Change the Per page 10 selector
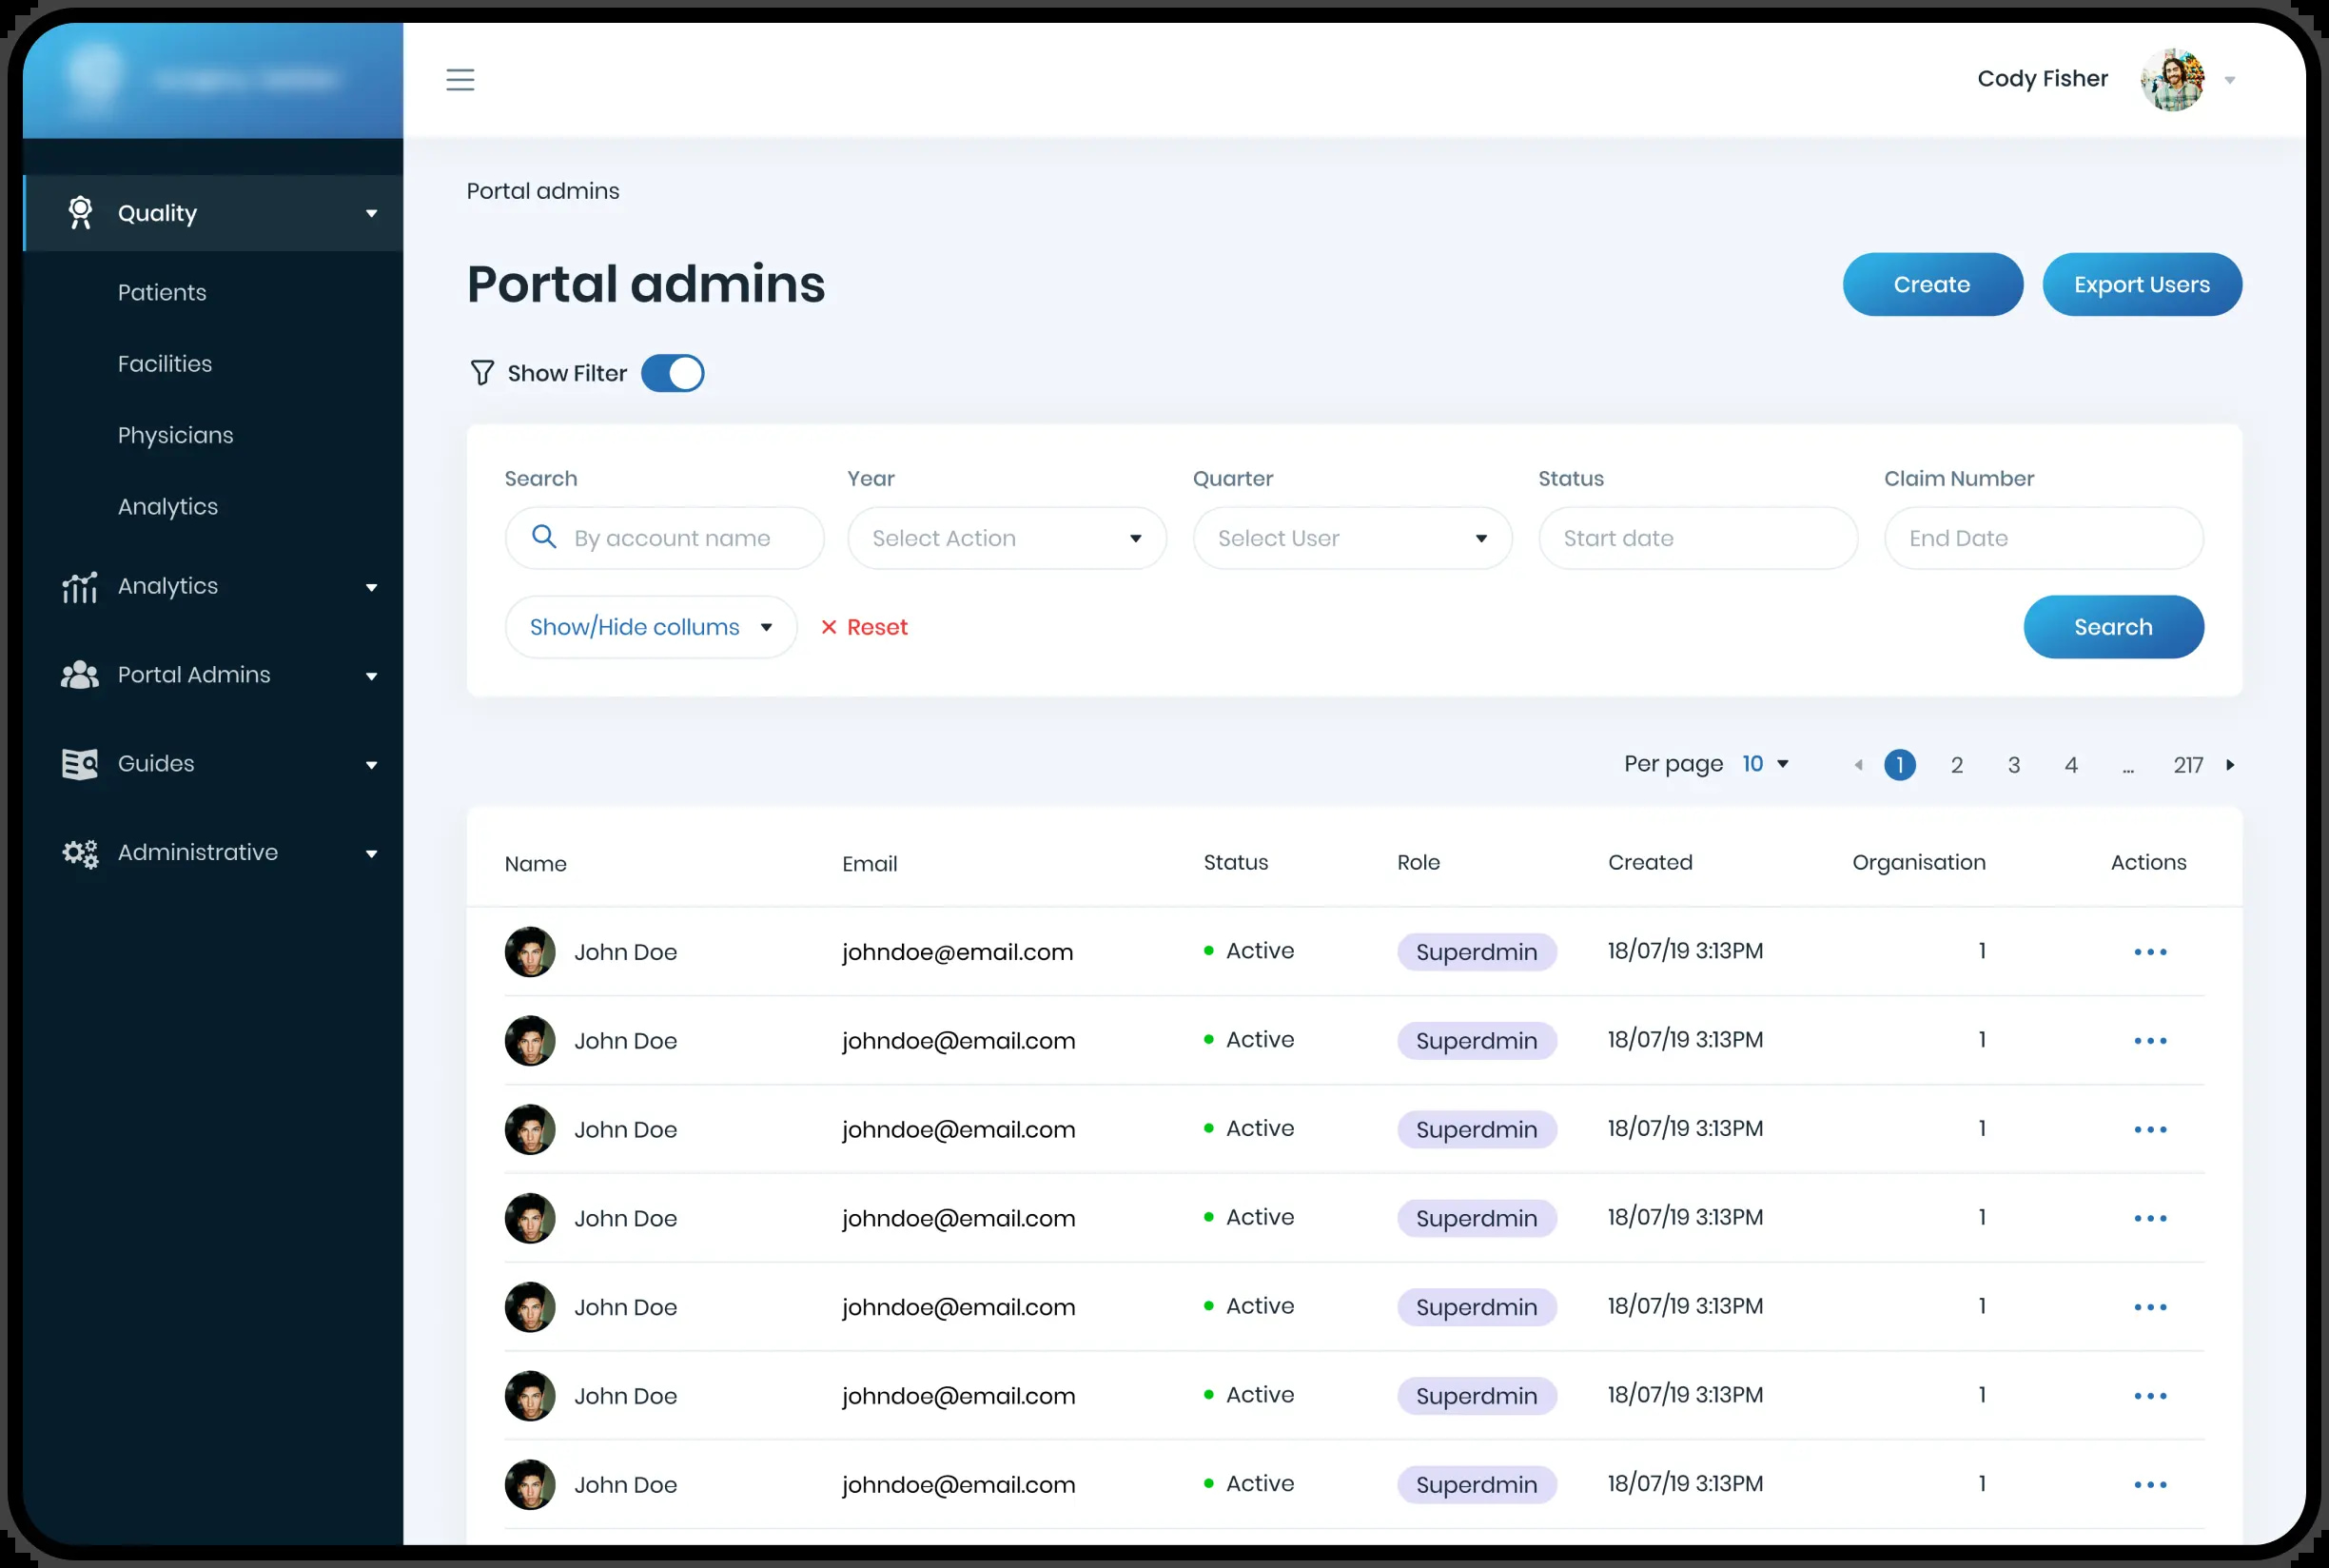Screen dimensions: 2329x1568 [x=1765, y=764]
